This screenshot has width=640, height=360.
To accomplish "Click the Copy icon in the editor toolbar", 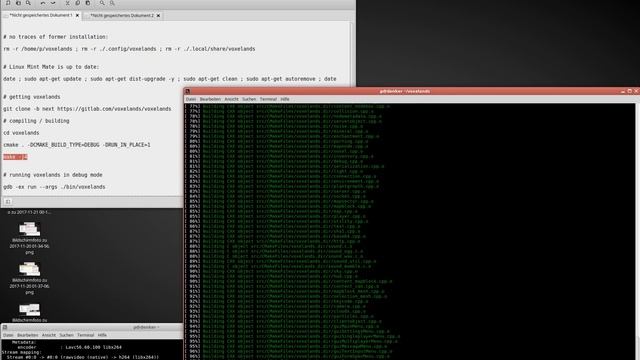I will (x=78, y=3).
